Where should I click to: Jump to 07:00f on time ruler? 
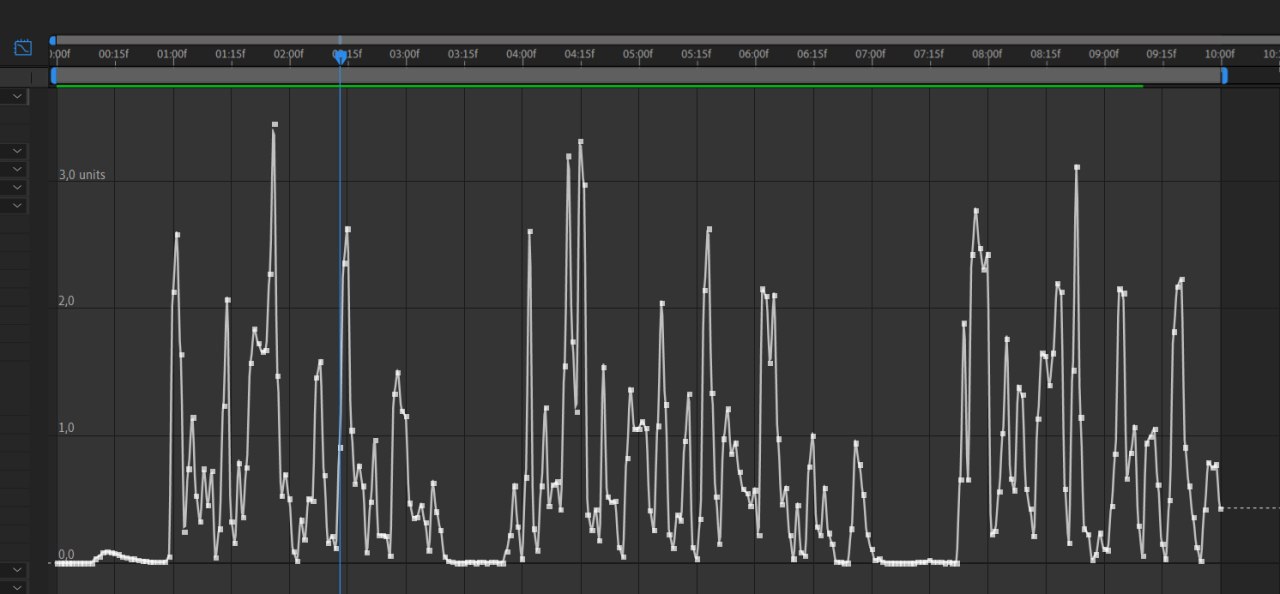coord(870,54)
